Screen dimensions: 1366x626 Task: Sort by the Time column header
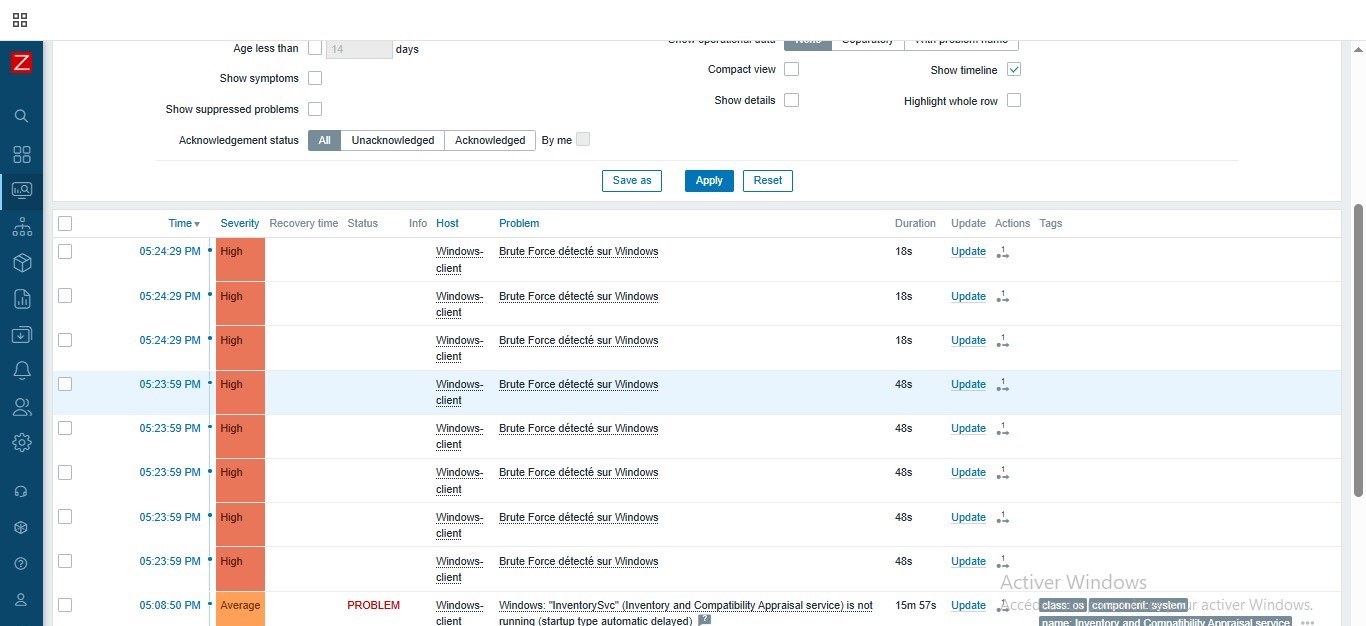pos(184,223)
